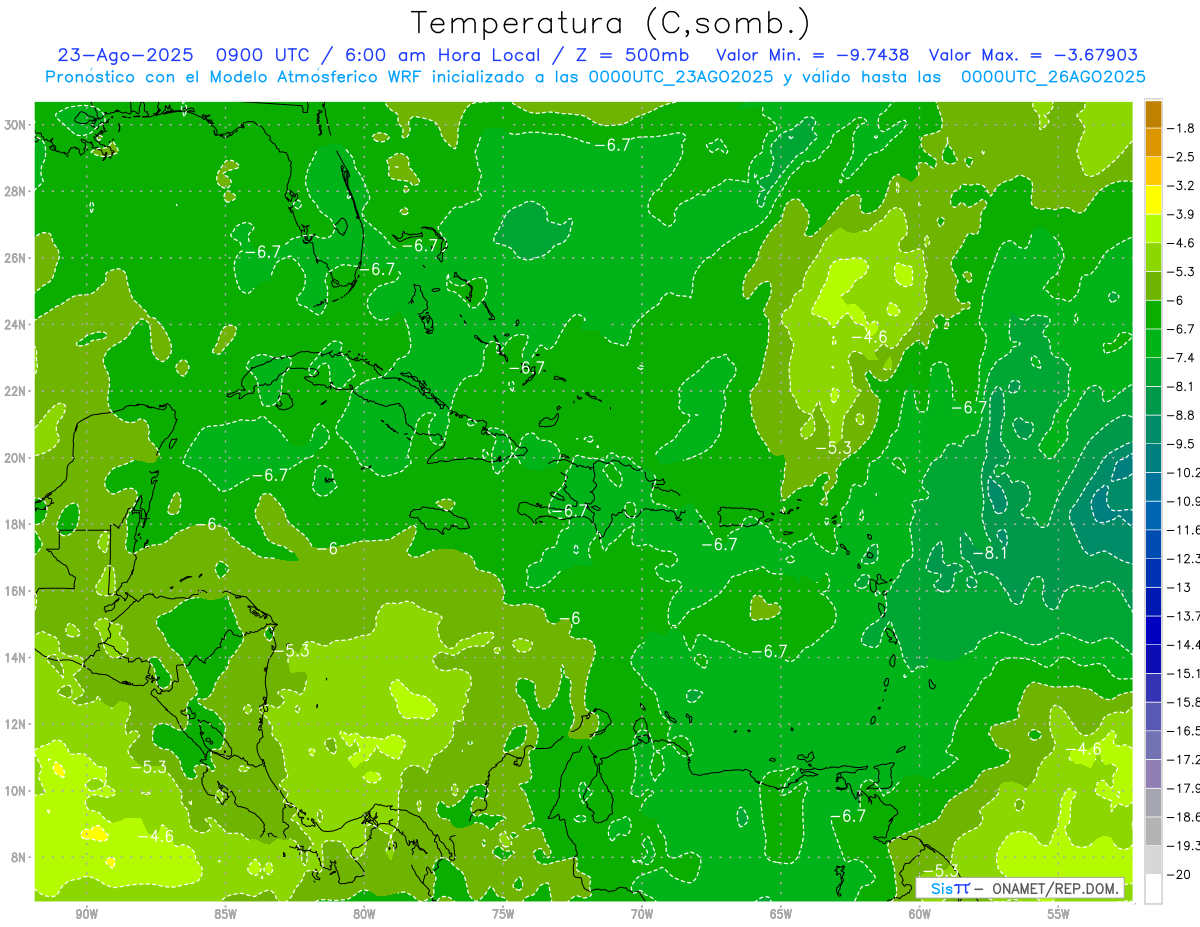Viewport: 1200px width, 927px height.
Task: Pick the purple swatch between -17.2 and -17.9
Action: [x=1153, y=774]
